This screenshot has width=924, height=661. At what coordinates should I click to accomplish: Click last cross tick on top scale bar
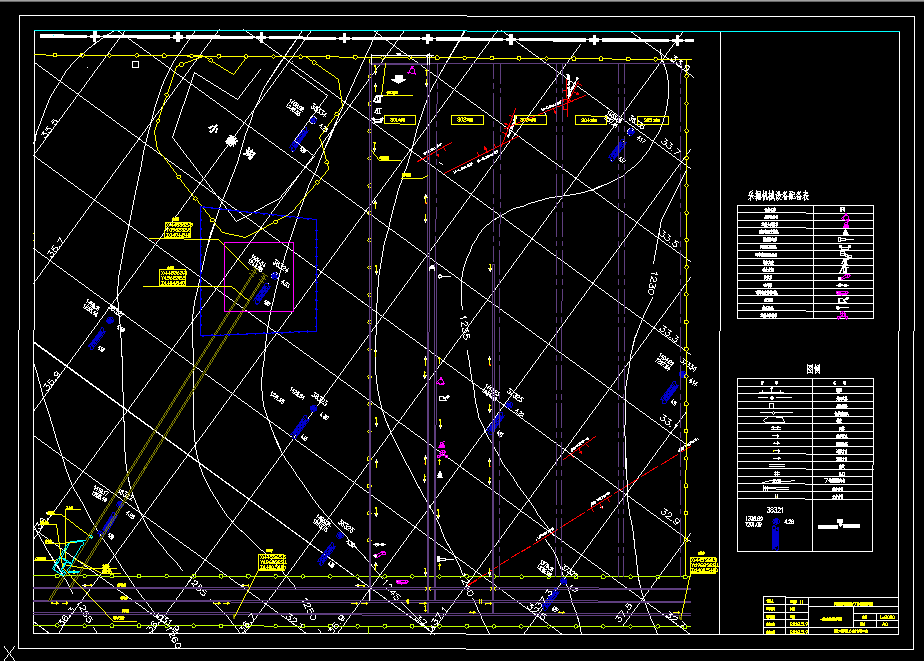tap(678, 40)
